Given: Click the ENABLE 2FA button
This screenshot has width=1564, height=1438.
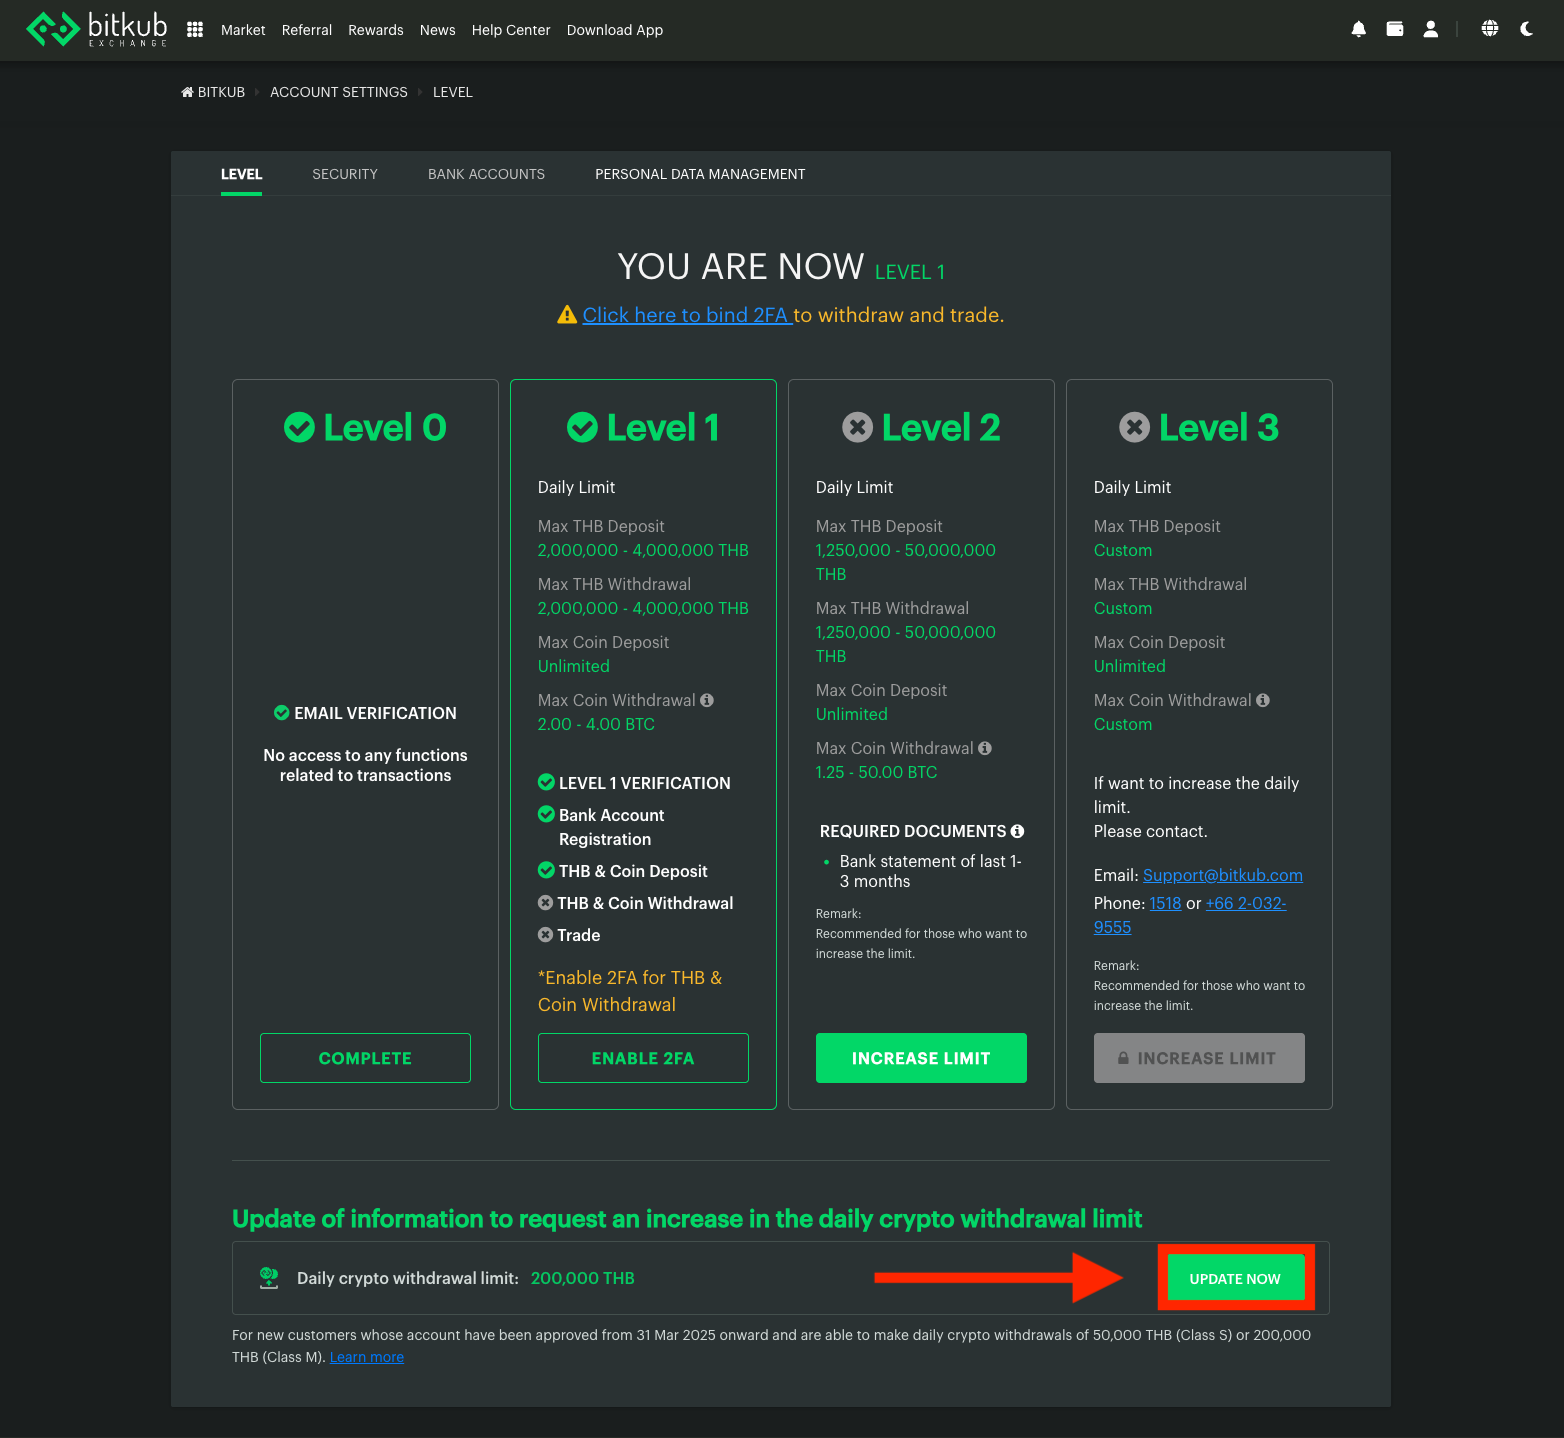Looking at the screenshot, I should (643, 1058).
